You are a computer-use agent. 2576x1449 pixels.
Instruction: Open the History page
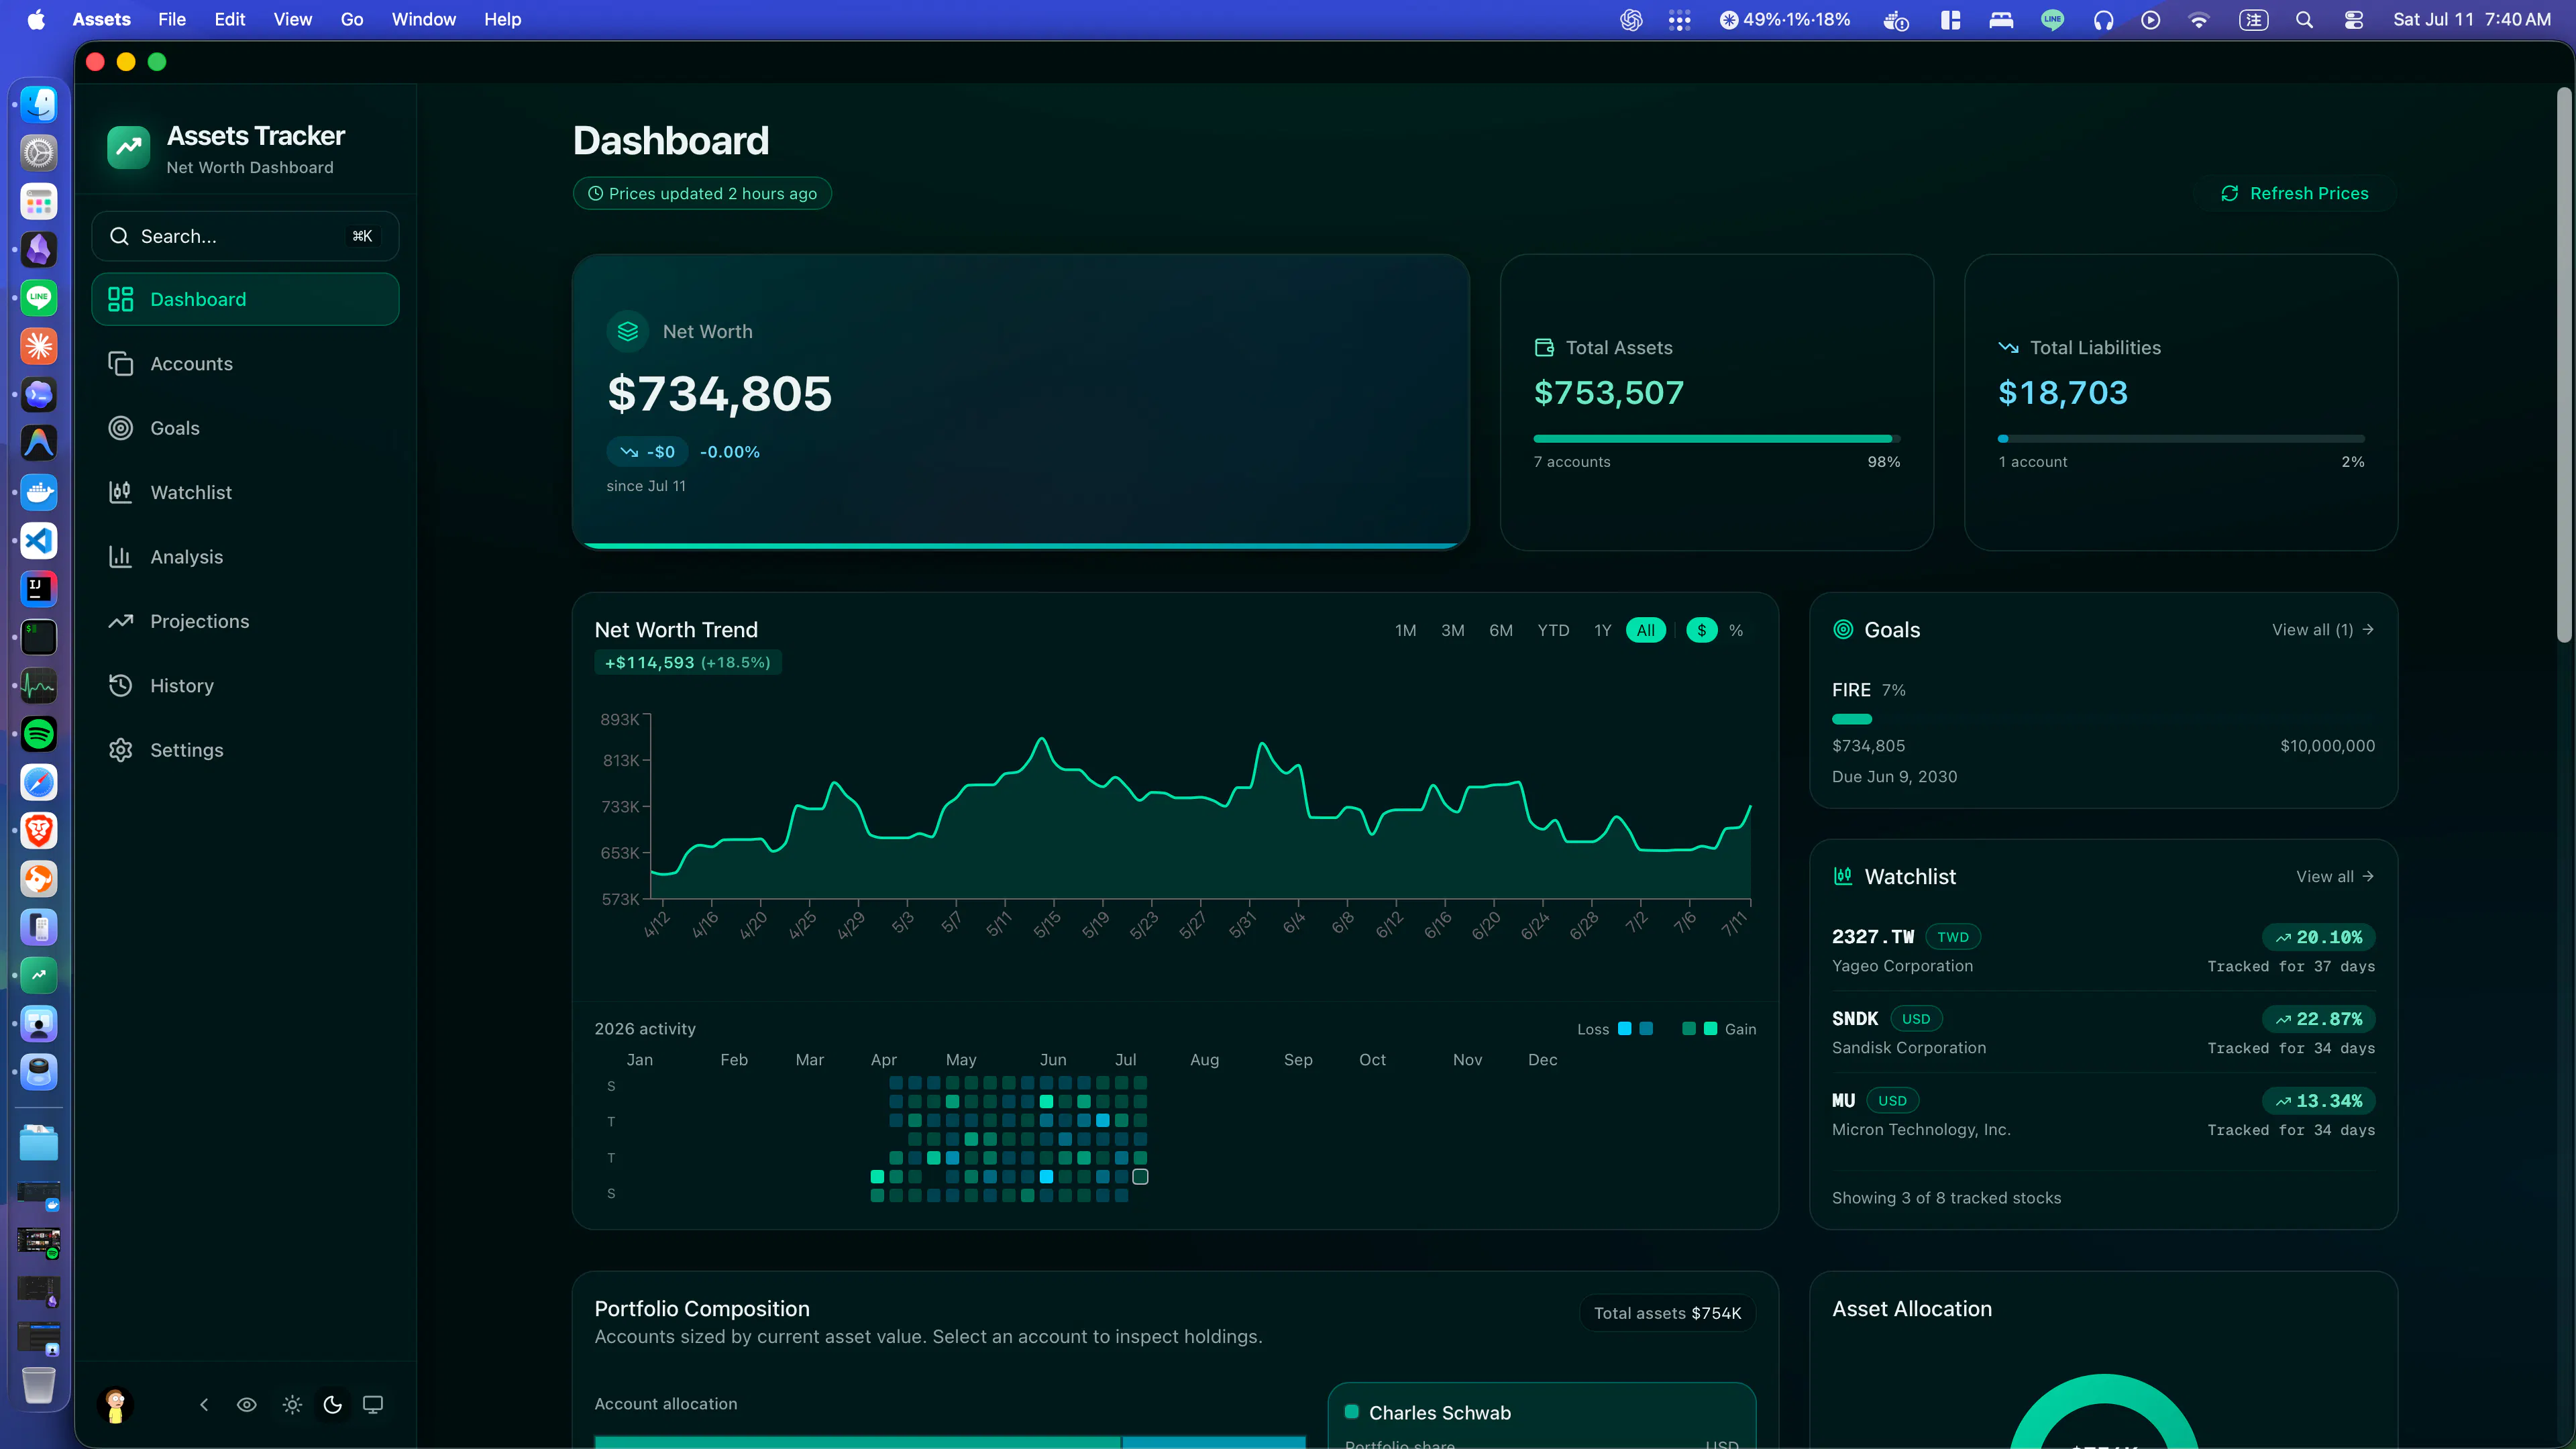tap(245, 685)
